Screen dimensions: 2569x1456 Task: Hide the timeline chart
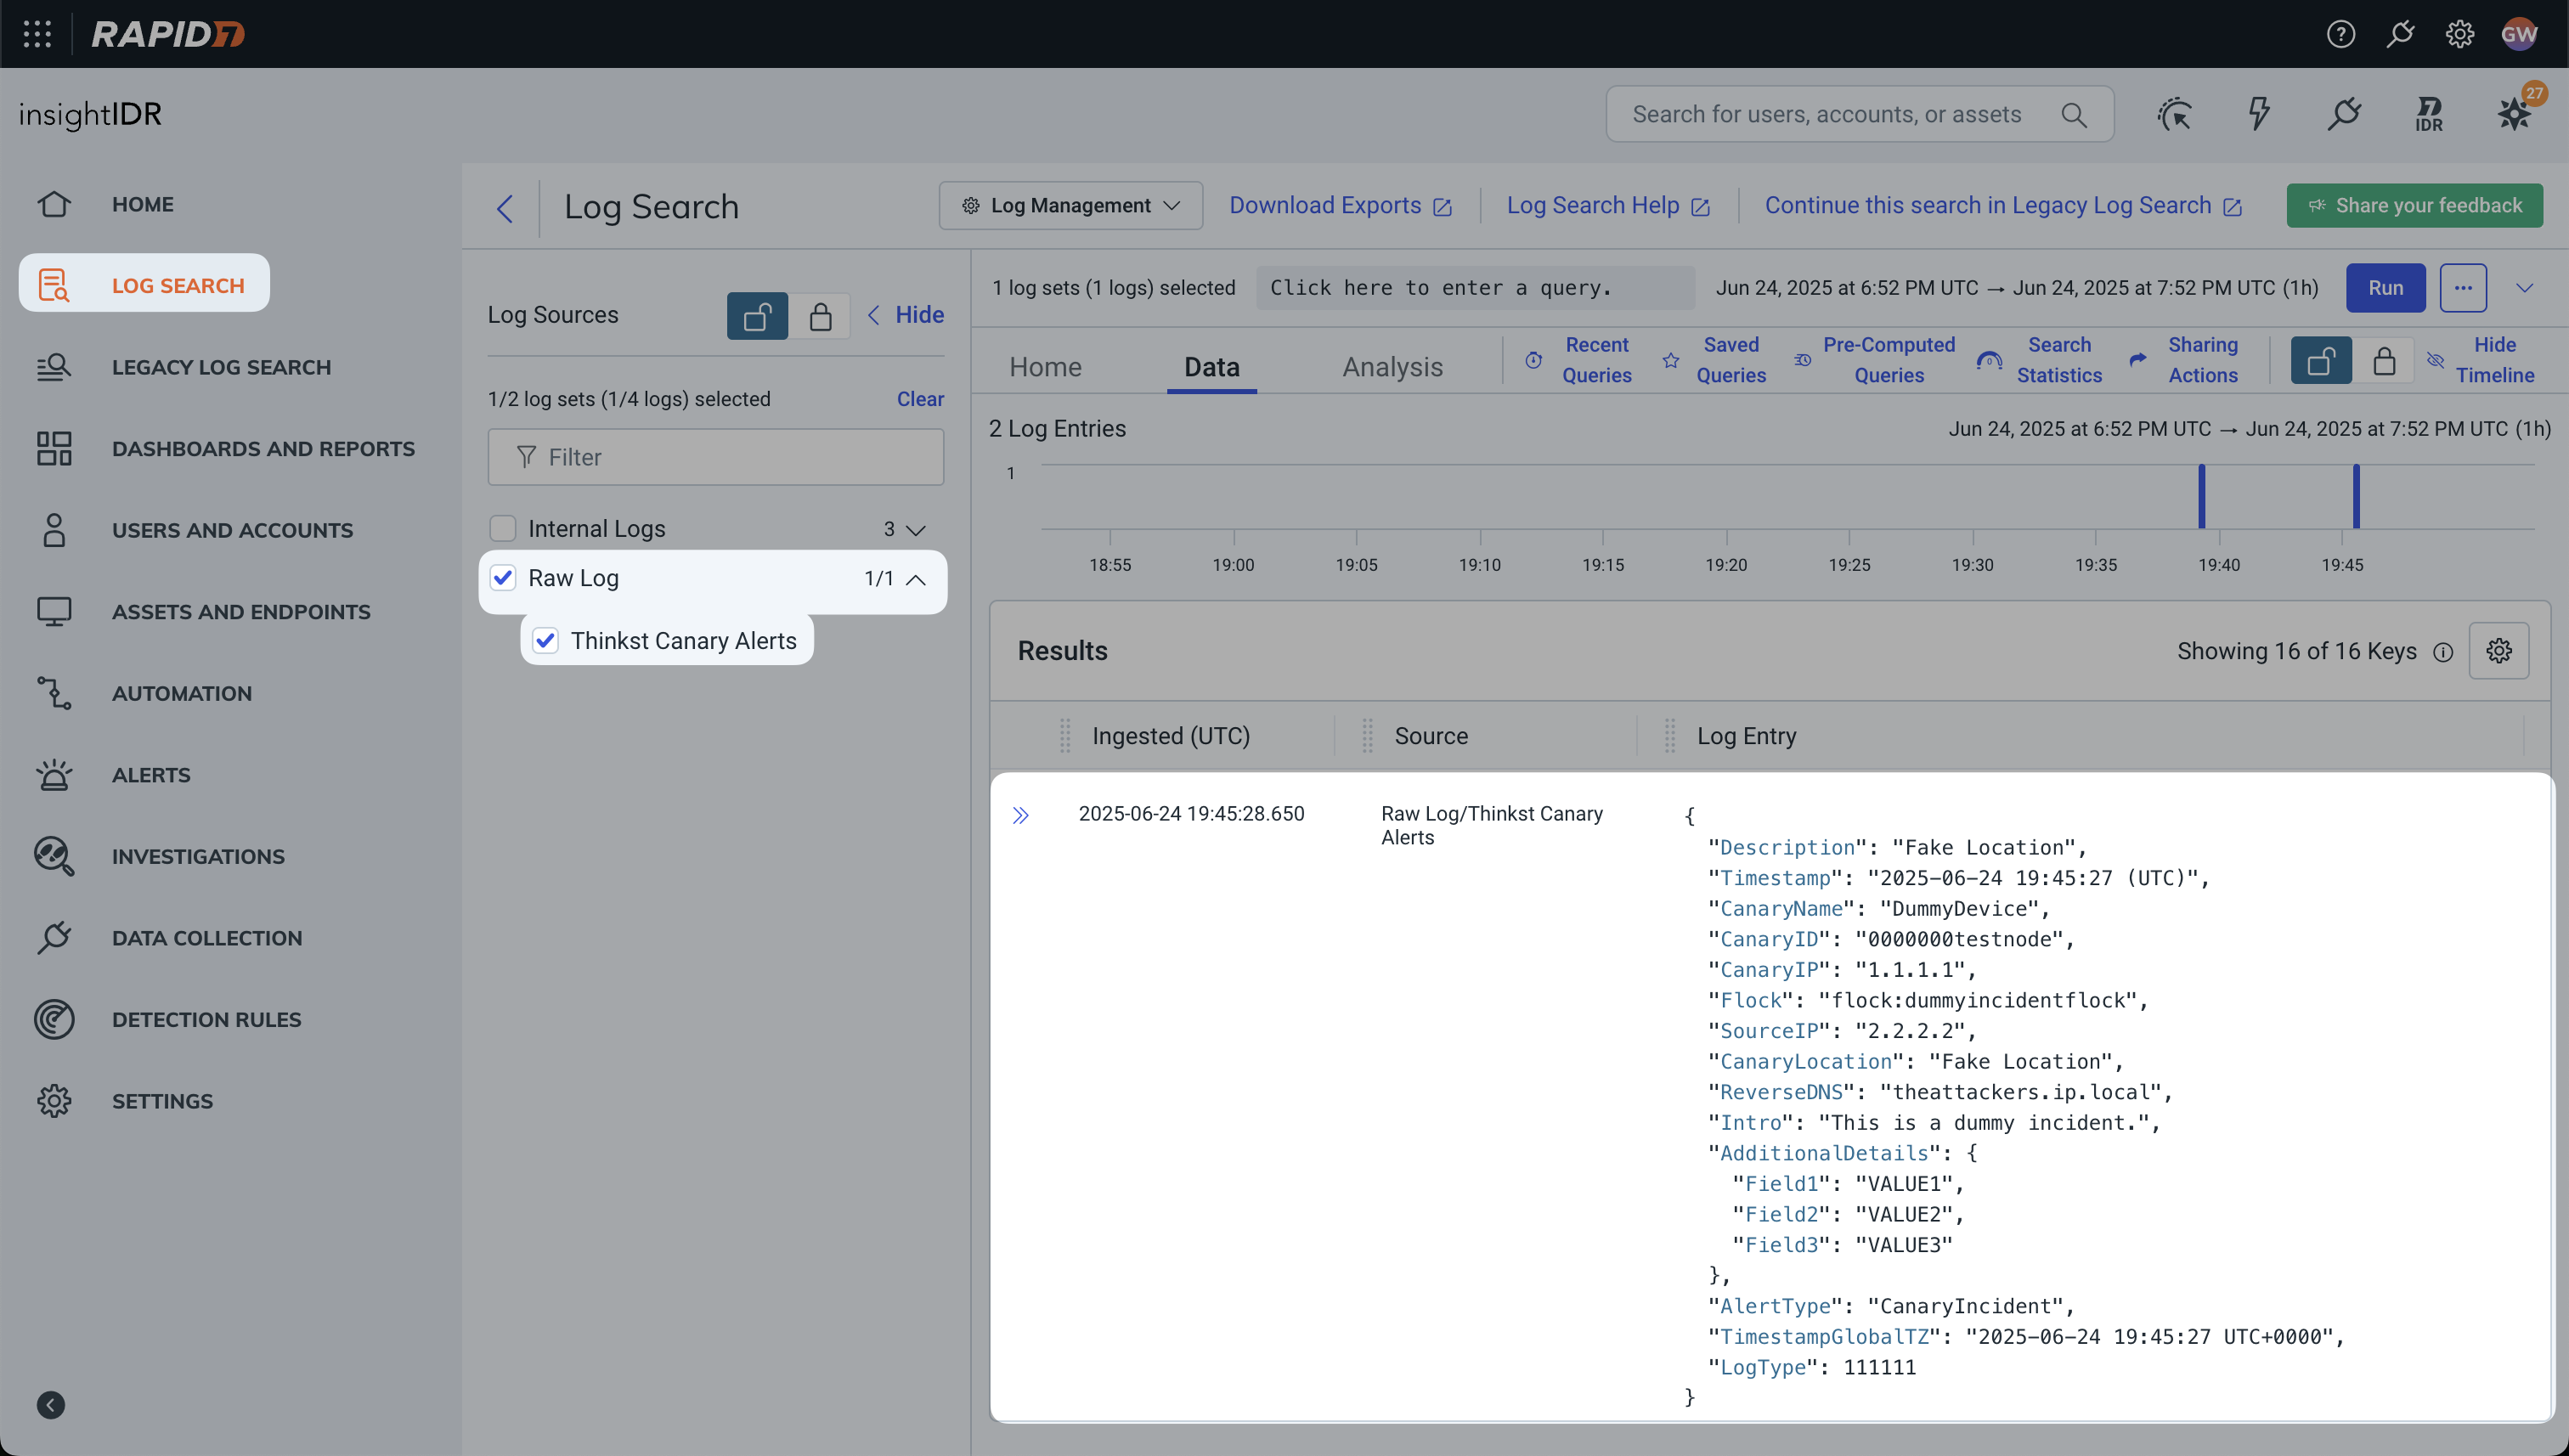tap(2481, 360)
